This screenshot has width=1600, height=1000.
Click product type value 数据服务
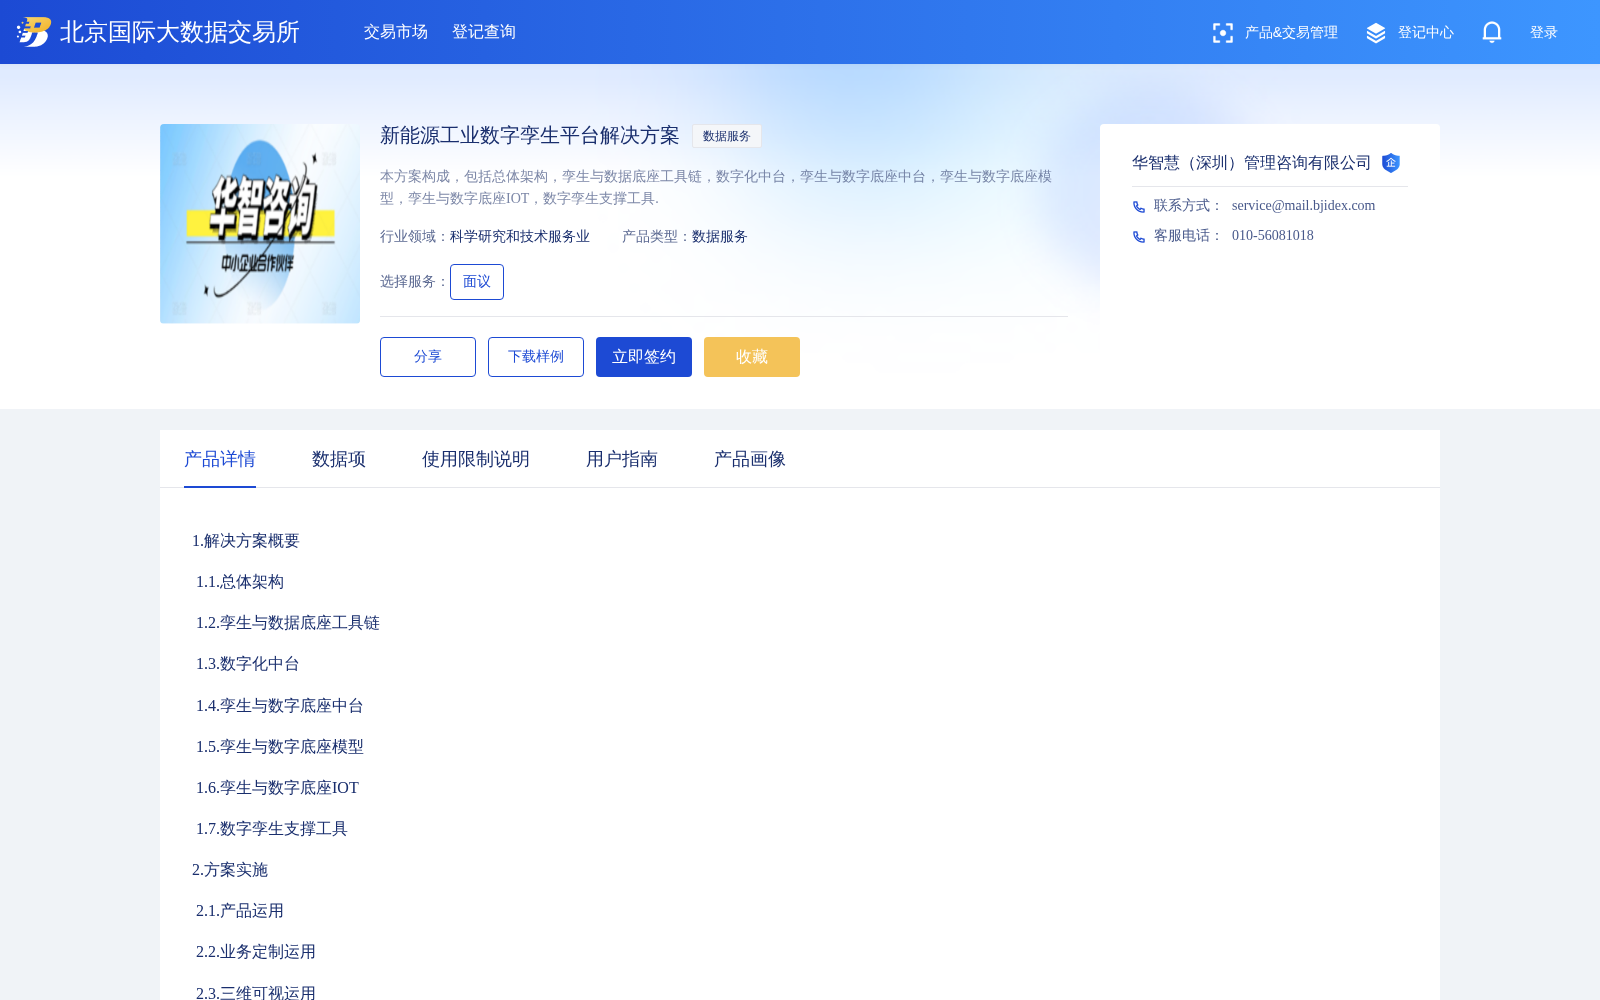coord(720,237)
